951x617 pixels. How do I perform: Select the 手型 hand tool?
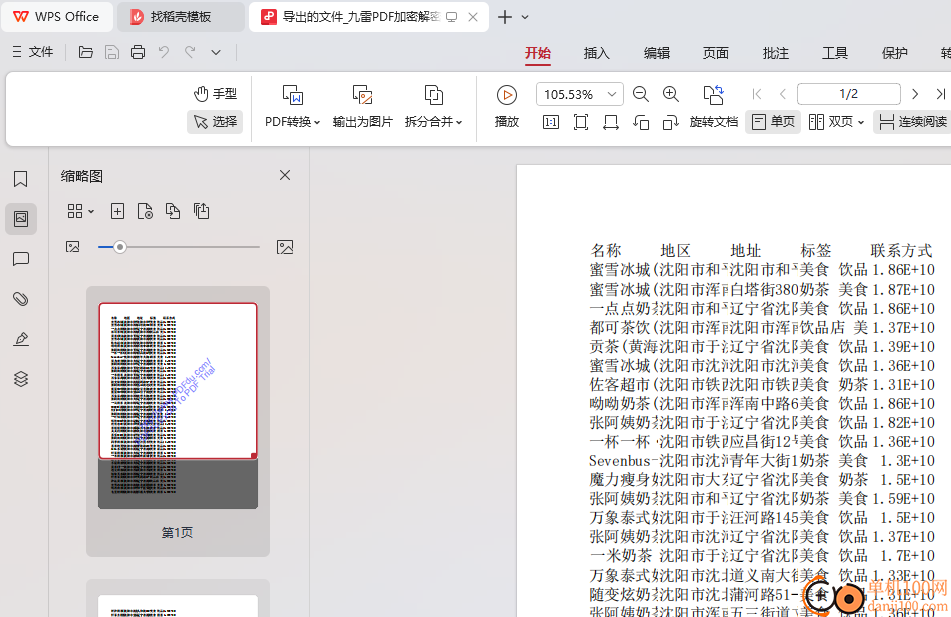point(215,94)
